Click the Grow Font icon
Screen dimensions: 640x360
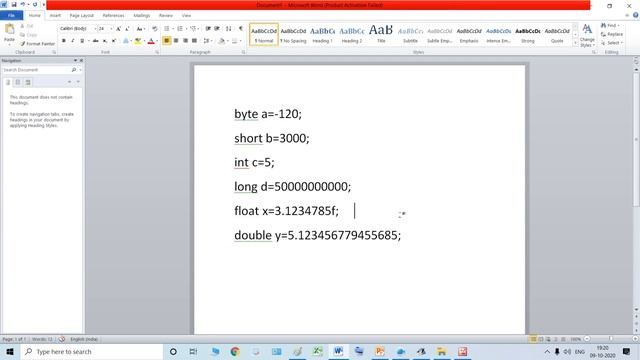coord(118,29)
